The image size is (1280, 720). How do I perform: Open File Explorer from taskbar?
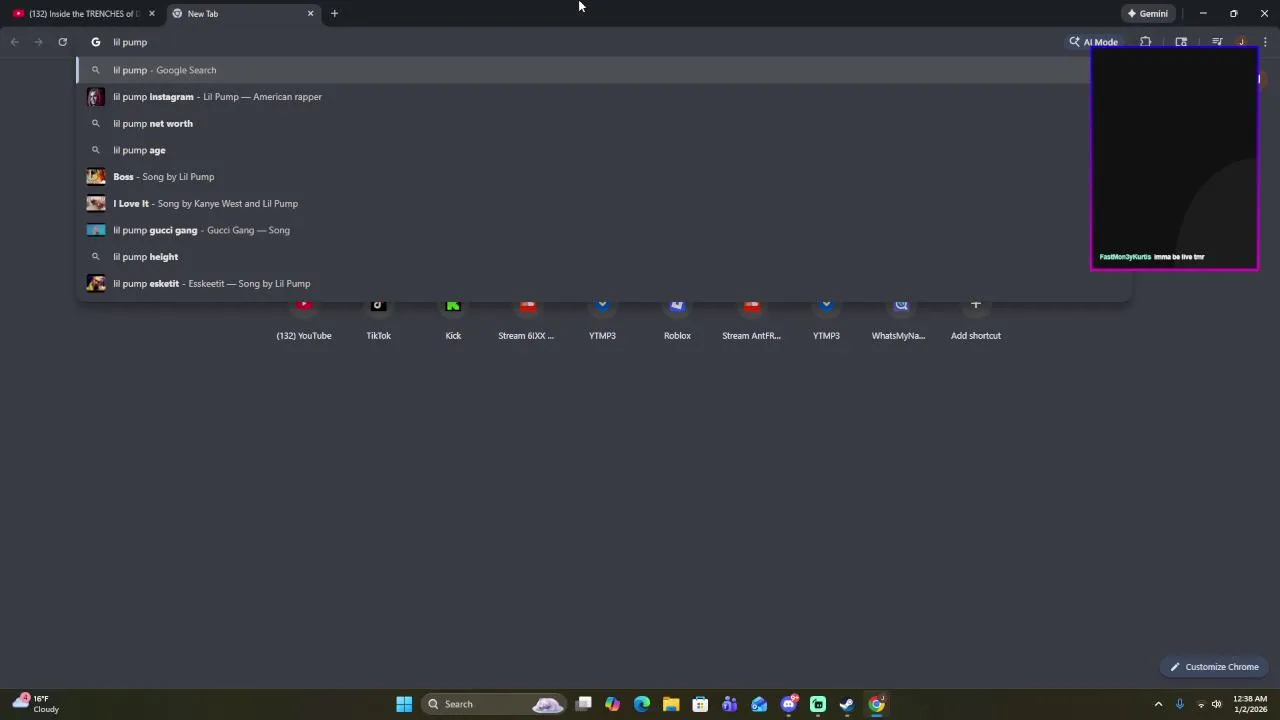[x=671, y=704]
